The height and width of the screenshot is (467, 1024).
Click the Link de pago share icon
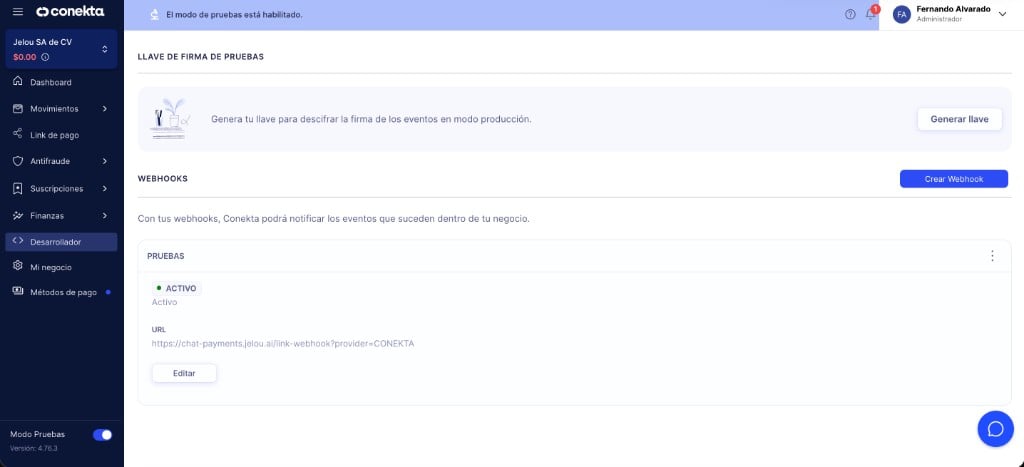point(18,134)
